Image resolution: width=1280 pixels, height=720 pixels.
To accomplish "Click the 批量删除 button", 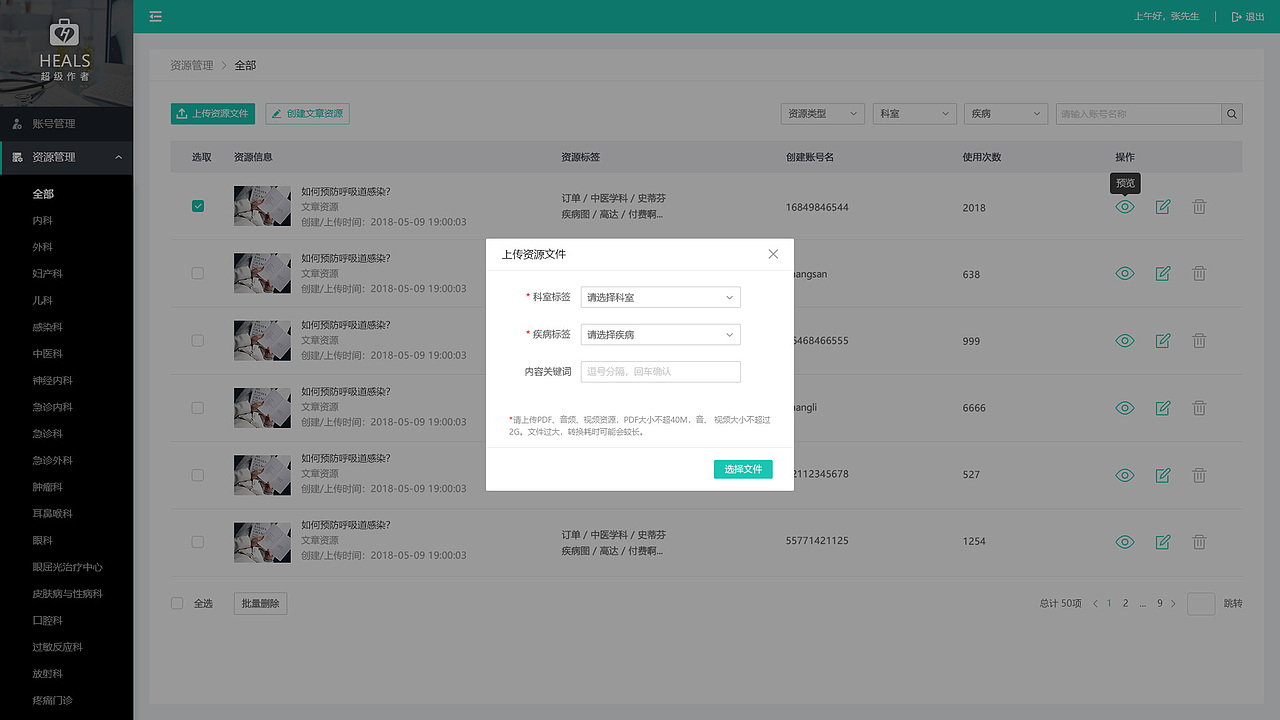I will click(x=260, y=604).
